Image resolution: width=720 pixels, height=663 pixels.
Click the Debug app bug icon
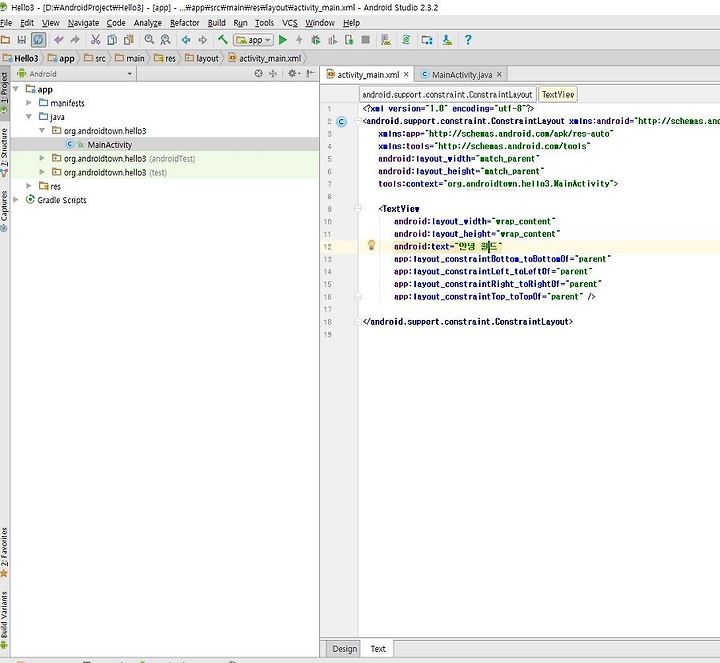point(316,40)
